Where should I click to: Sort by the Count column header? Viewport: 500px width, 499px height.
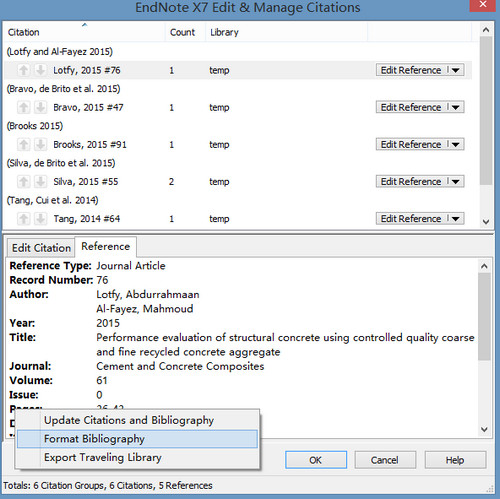185,32
